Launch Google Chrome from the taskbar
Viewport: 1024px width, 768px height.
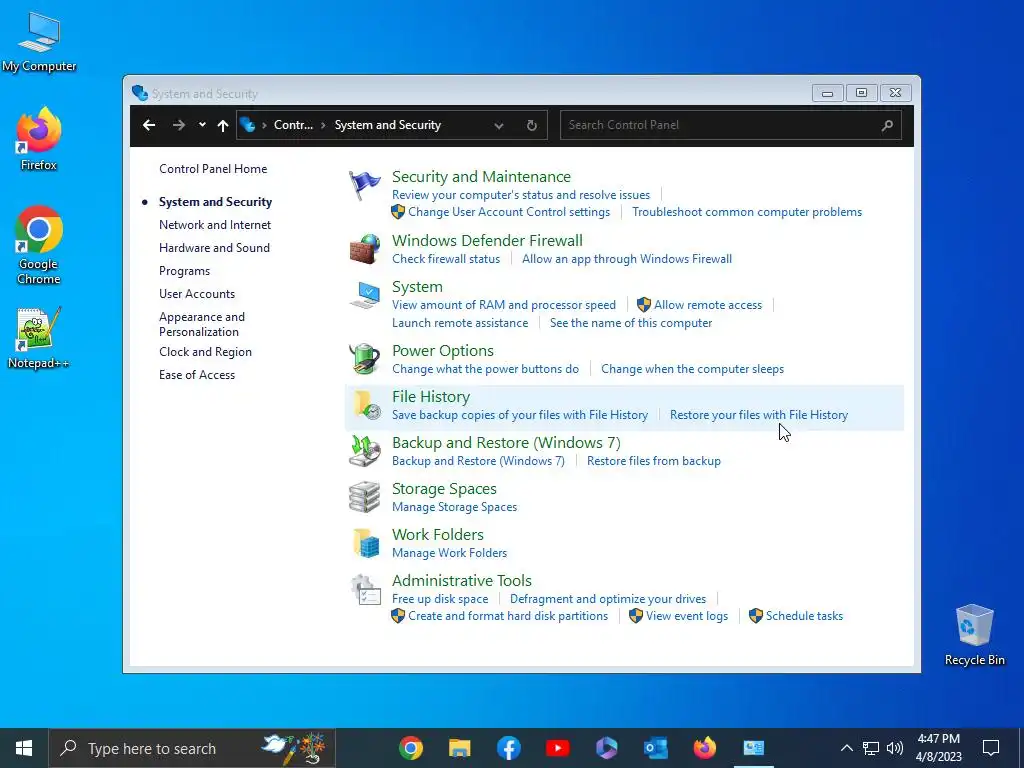pyautogui.click(x=411, y=748)
